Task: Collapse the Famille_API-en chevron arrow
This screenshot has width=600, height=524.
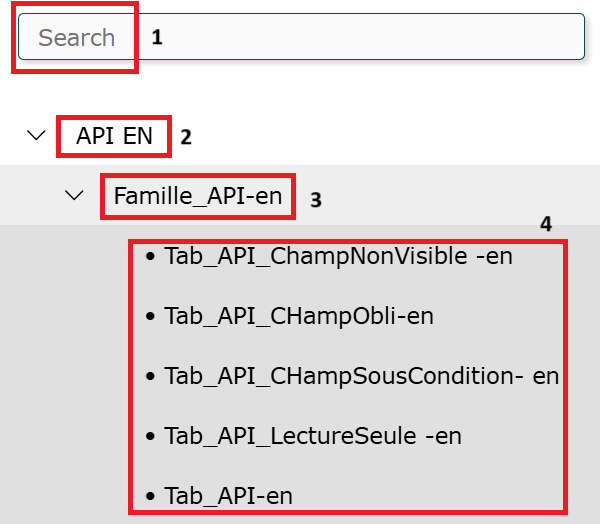Action: (74, 195)
